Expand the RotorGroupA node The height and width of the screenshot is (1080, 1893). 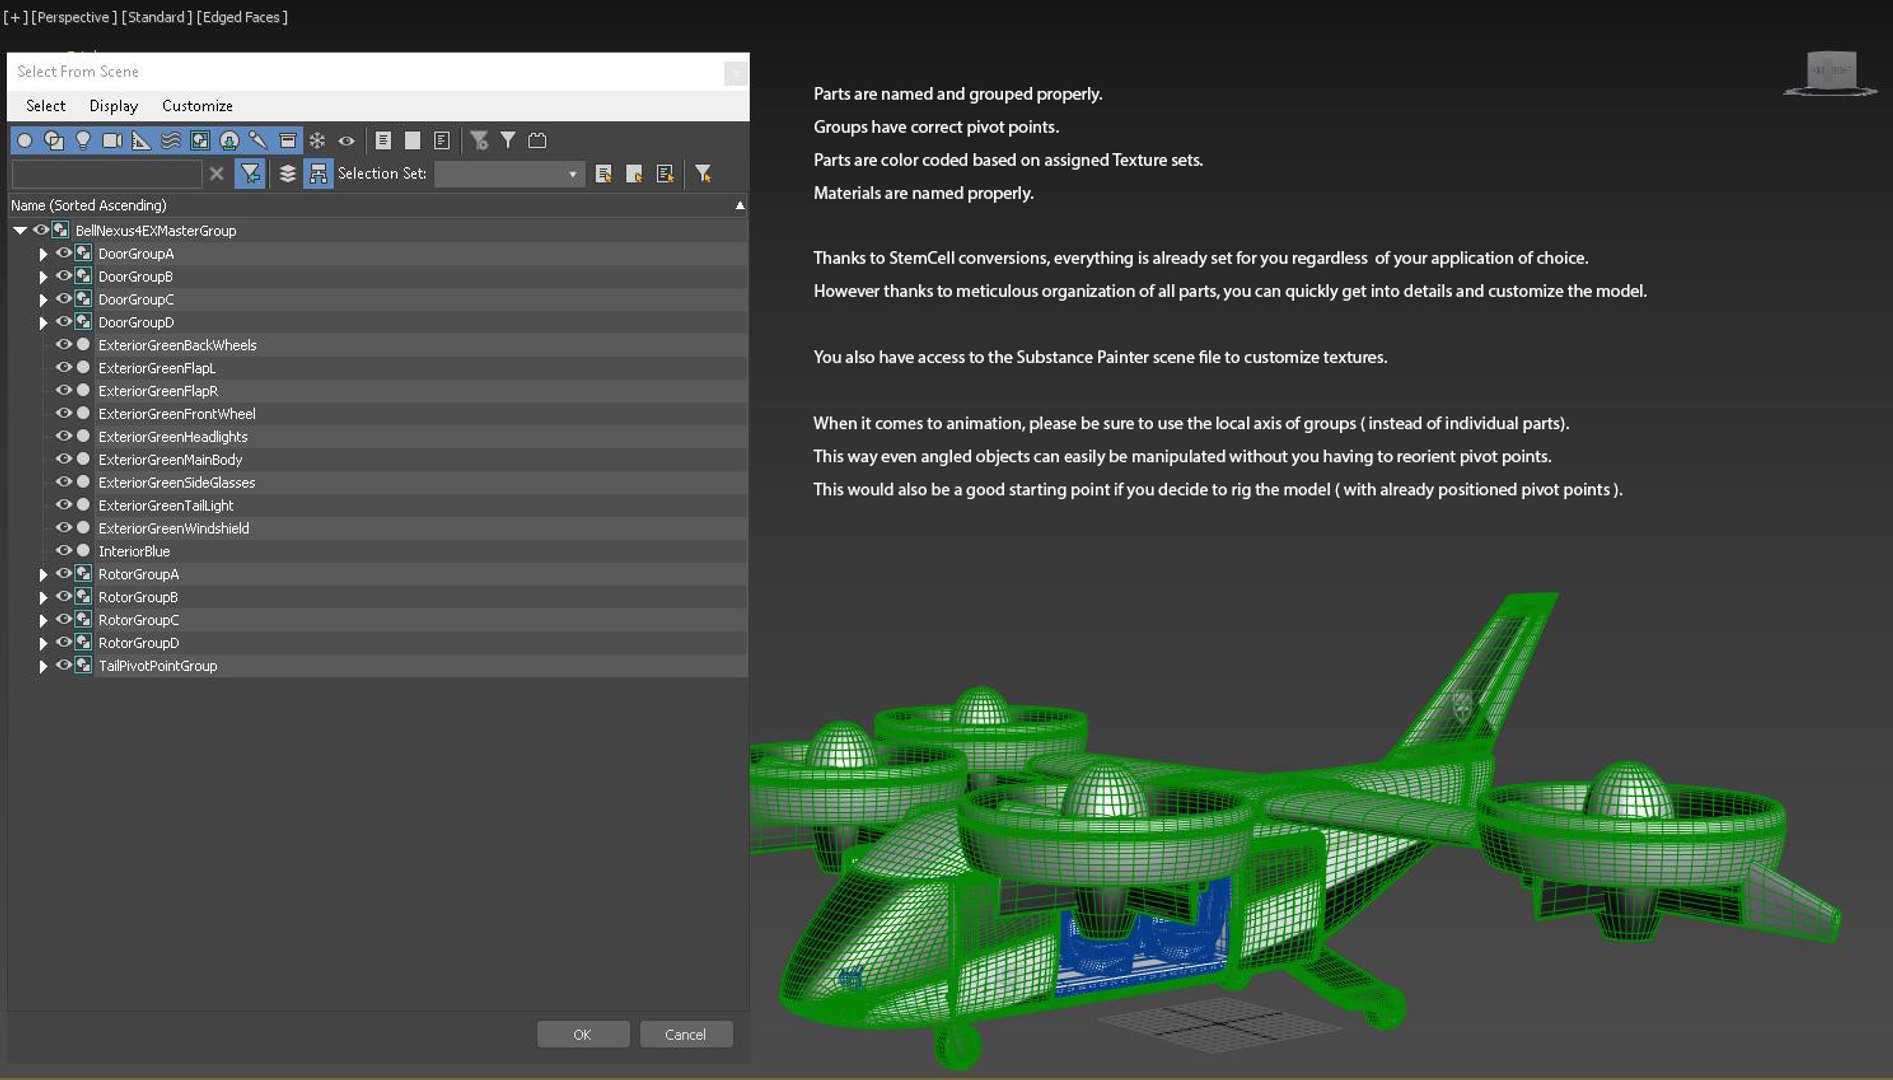pos(43,575)
